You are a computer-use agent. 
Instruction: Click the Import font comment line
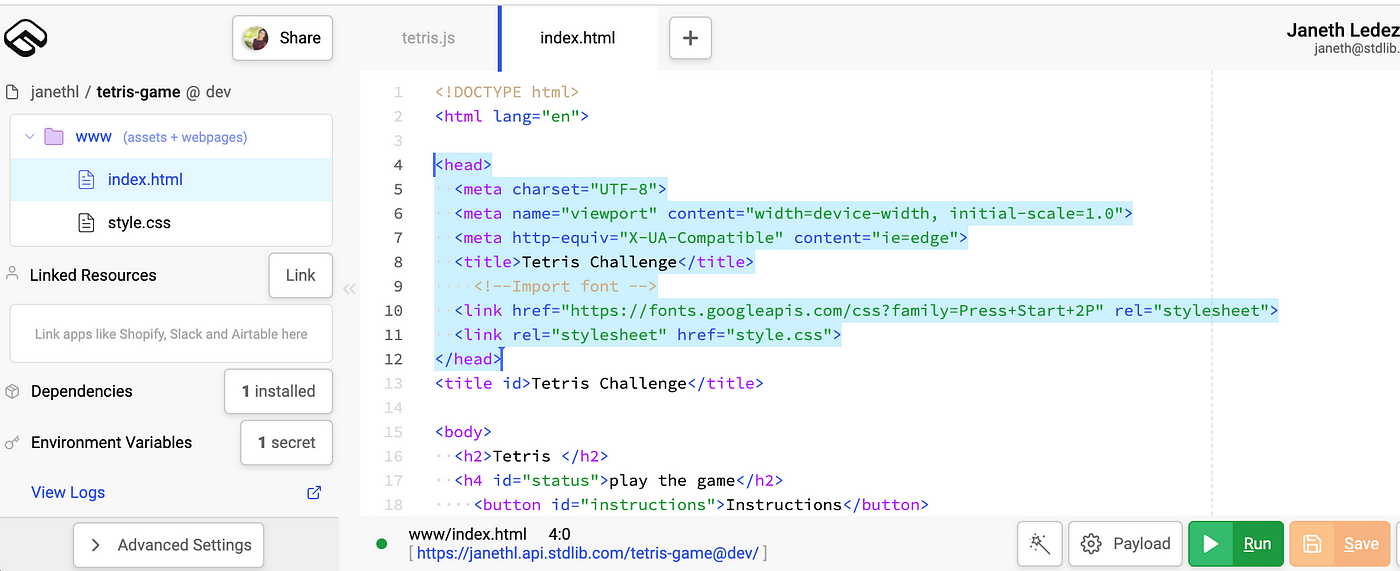point(565,286)
